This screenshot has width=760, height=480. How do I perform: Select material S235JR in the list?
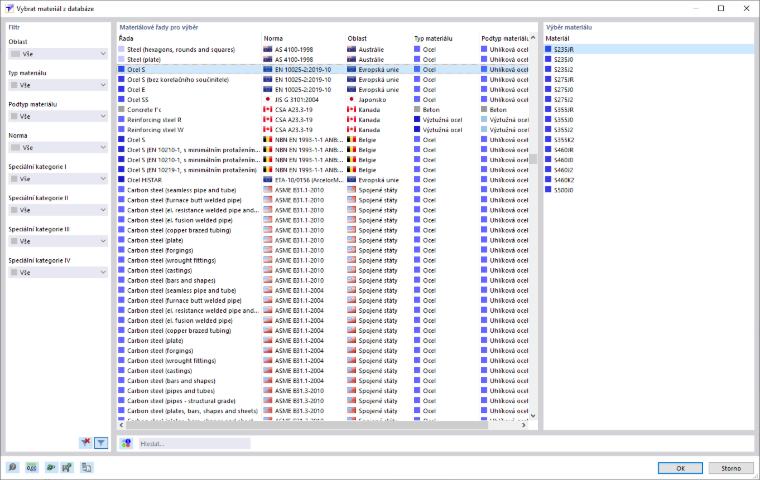pos(649,49)
